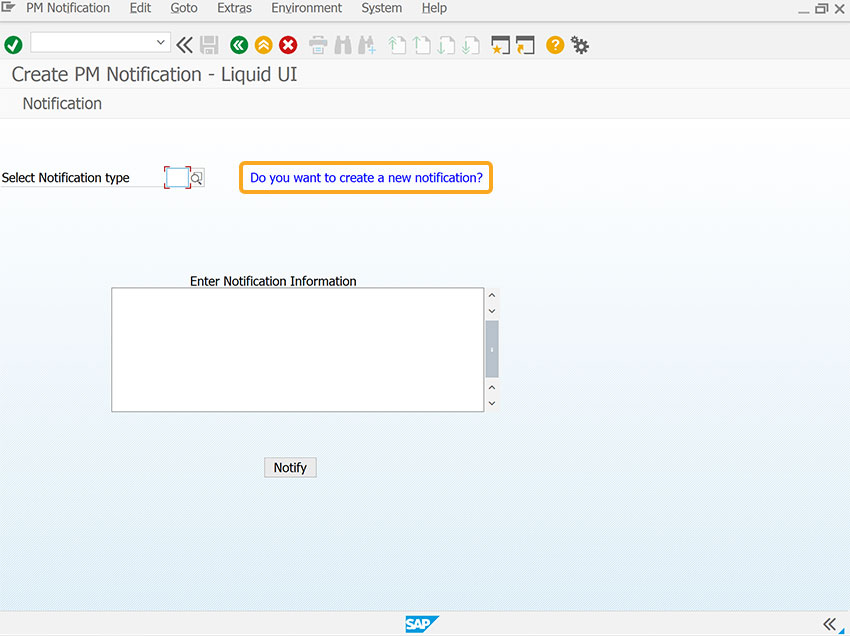Click 'Do you want to create a new notification?'
850x636 pixels.
coord(366,177)
